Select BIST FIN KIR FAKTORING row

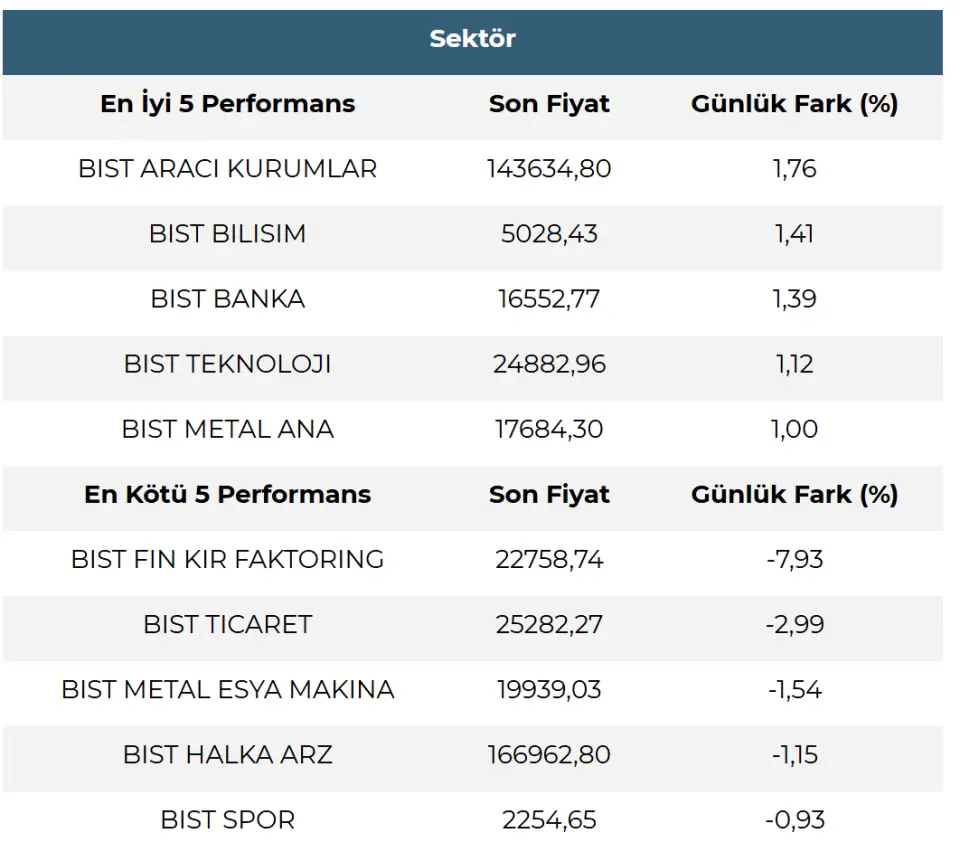point(227,559)
